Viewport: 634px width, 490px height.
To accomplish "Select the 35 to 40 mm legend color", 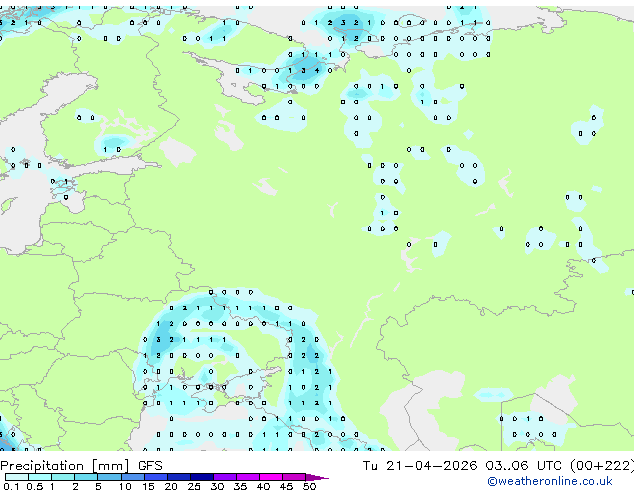I will [x=248, y=477].
